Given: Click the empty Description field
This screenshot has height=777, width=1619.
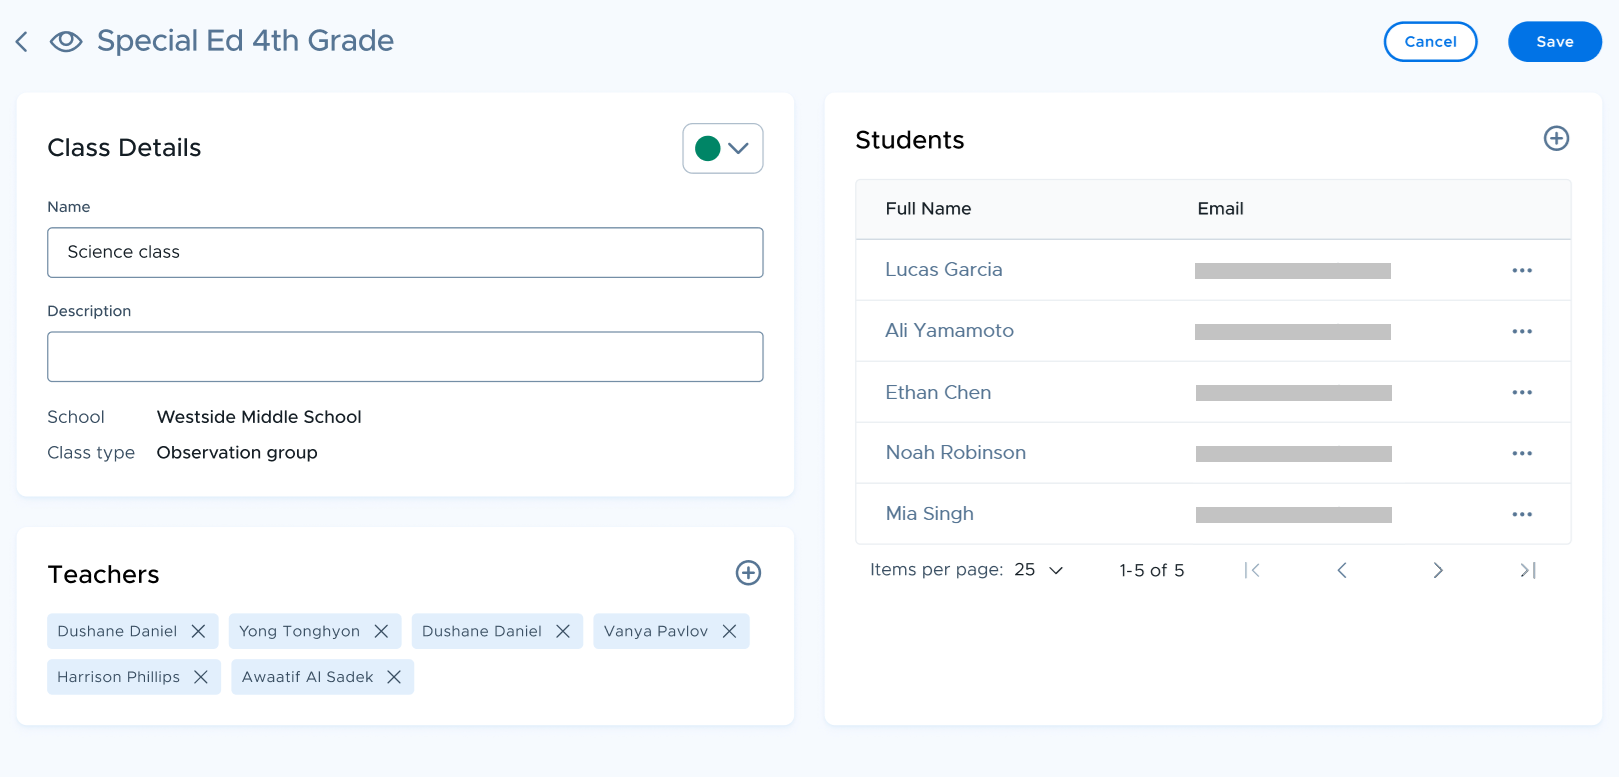Looking at the screenshot, I should click(405, 356).
